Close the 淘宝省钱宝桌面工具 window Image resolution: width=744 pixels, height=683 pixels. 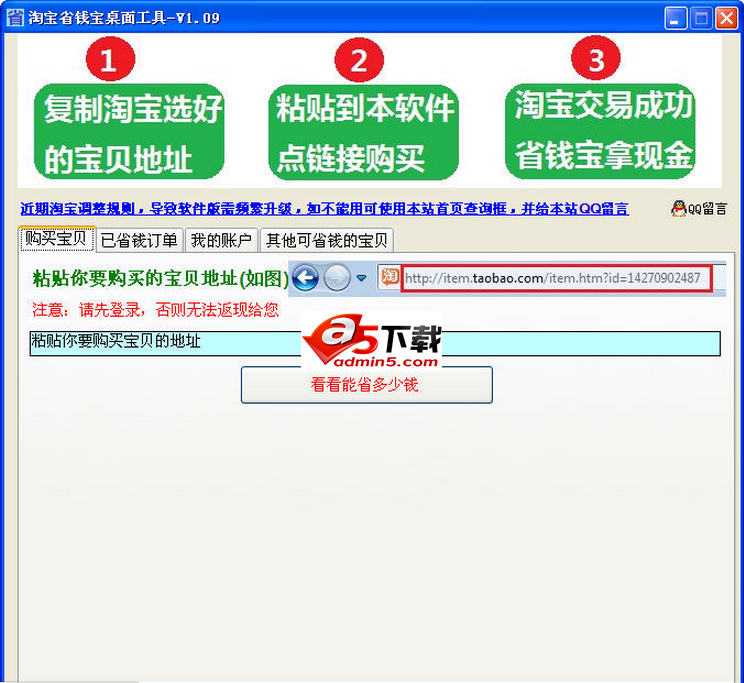[726, 19]
